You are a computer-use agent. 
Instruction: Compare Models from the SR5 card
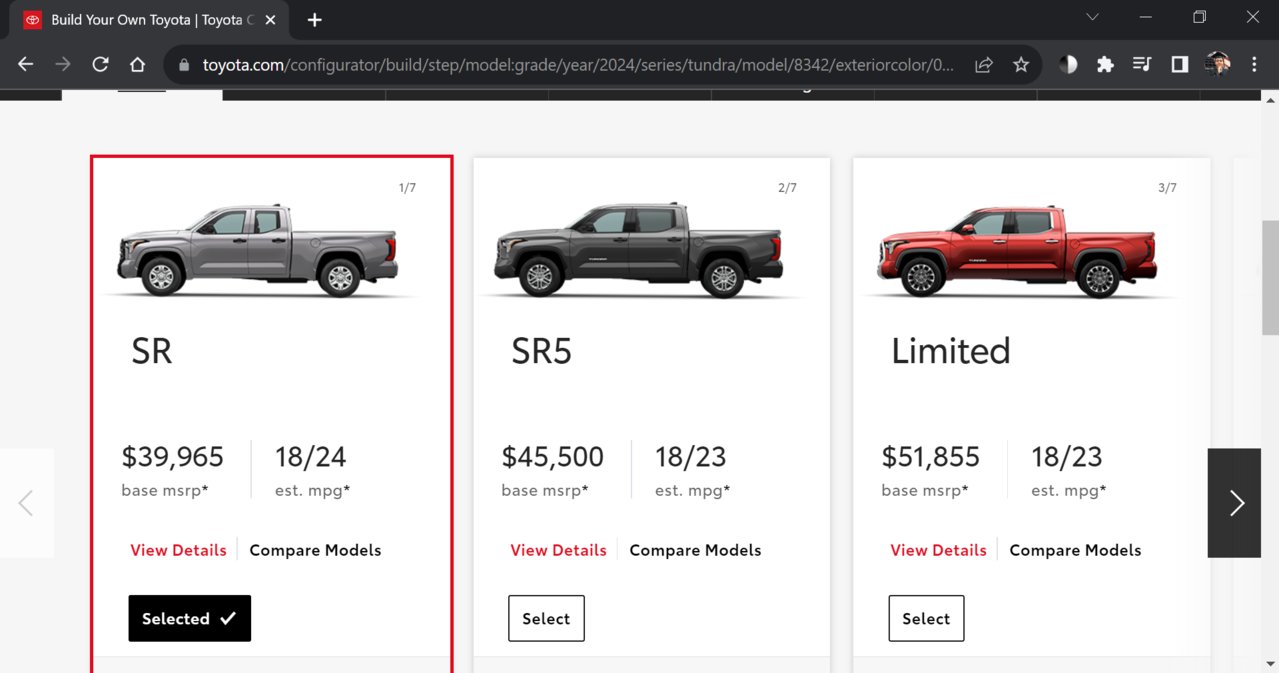point(695,550)
